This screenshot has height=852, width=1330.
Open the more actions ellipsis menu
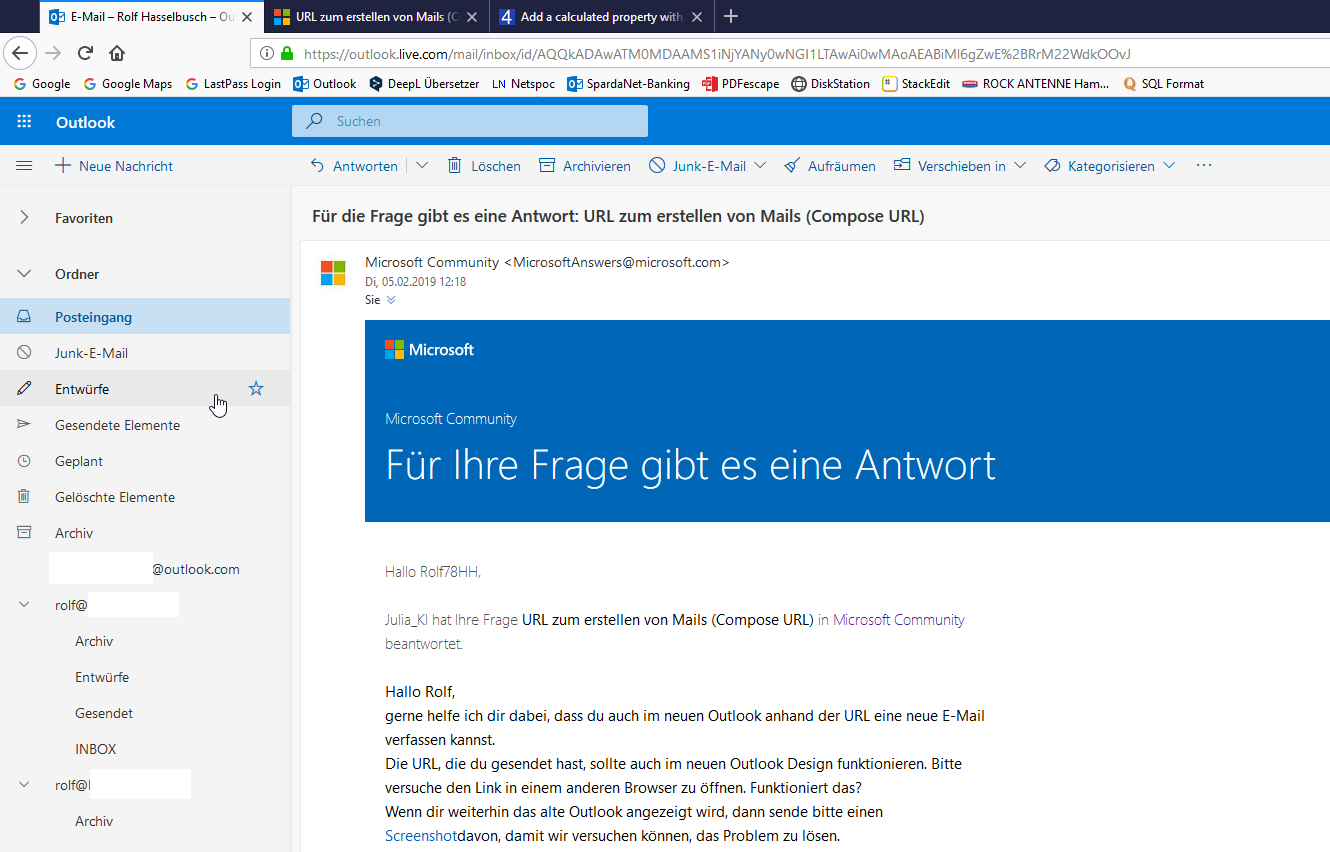[x=1204, y=165]
